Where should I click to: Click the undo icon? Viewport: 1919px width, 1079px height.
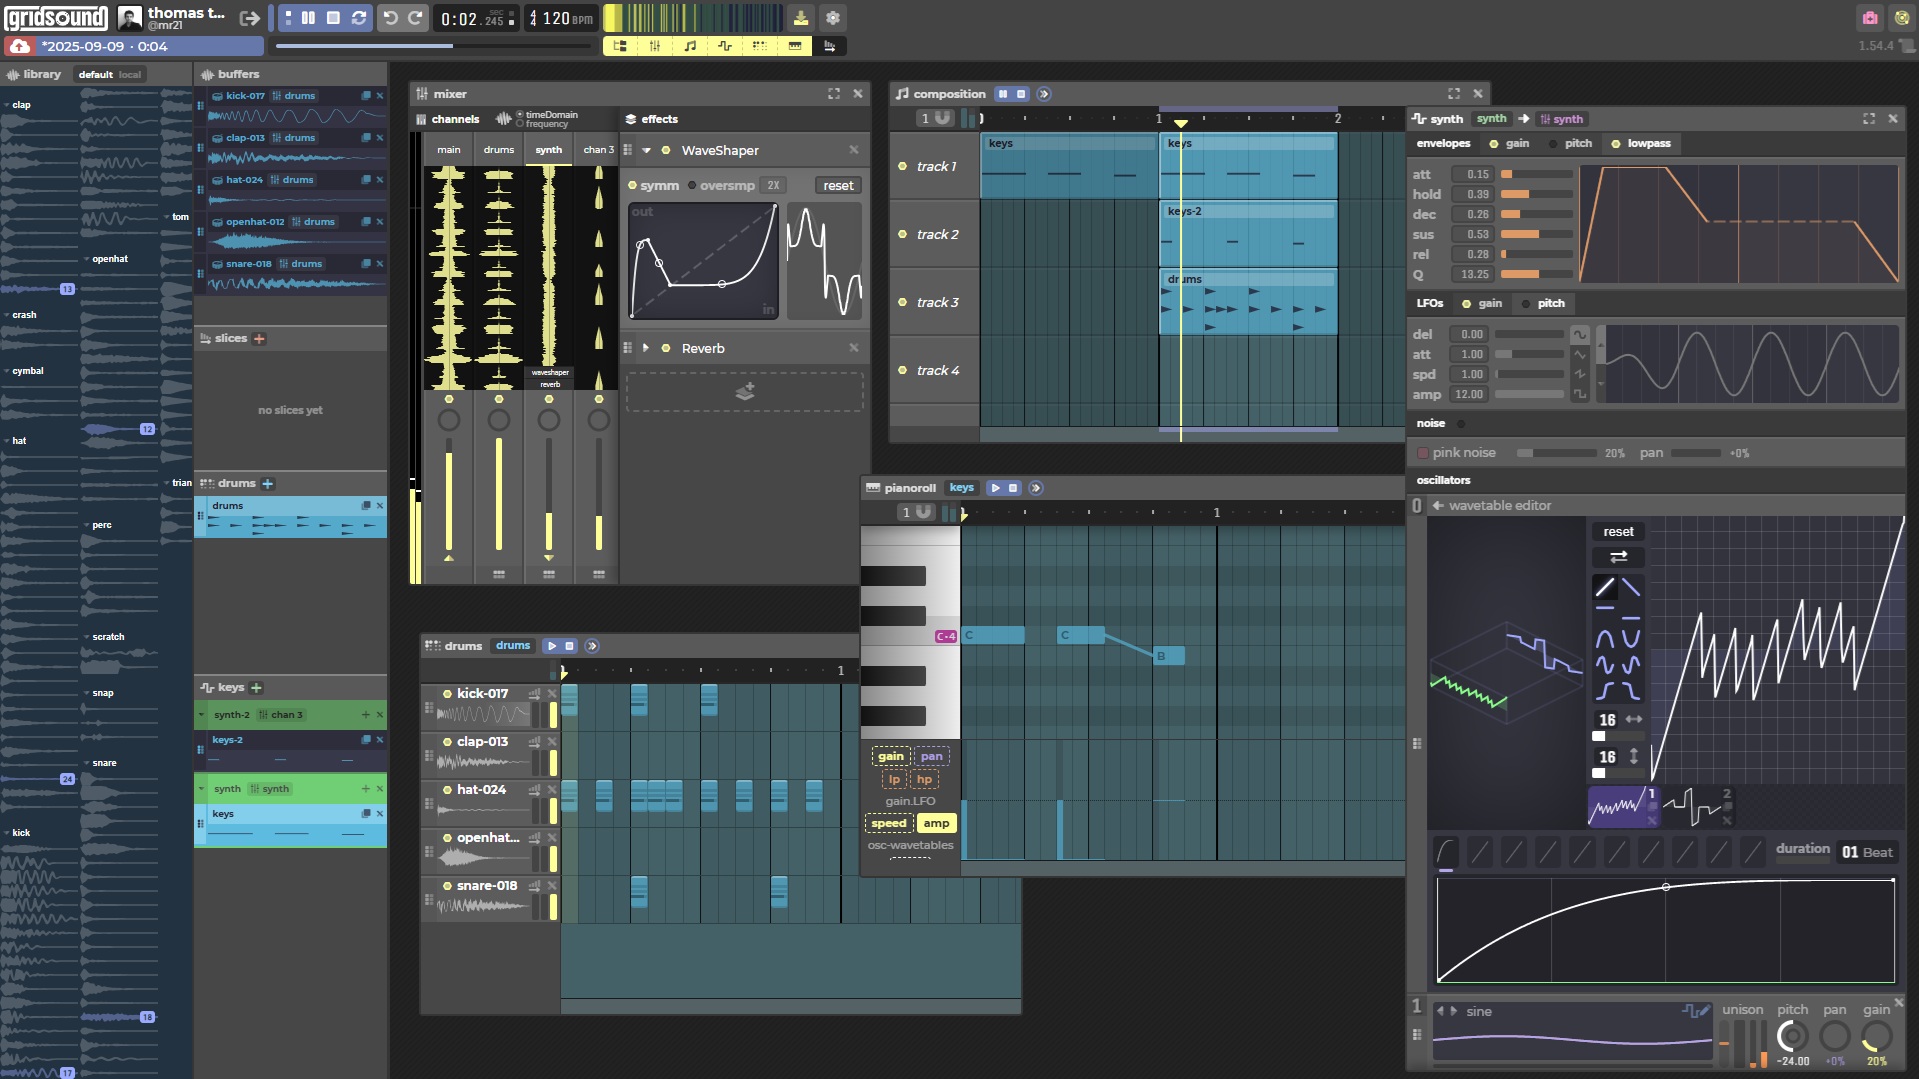[391, 18]
